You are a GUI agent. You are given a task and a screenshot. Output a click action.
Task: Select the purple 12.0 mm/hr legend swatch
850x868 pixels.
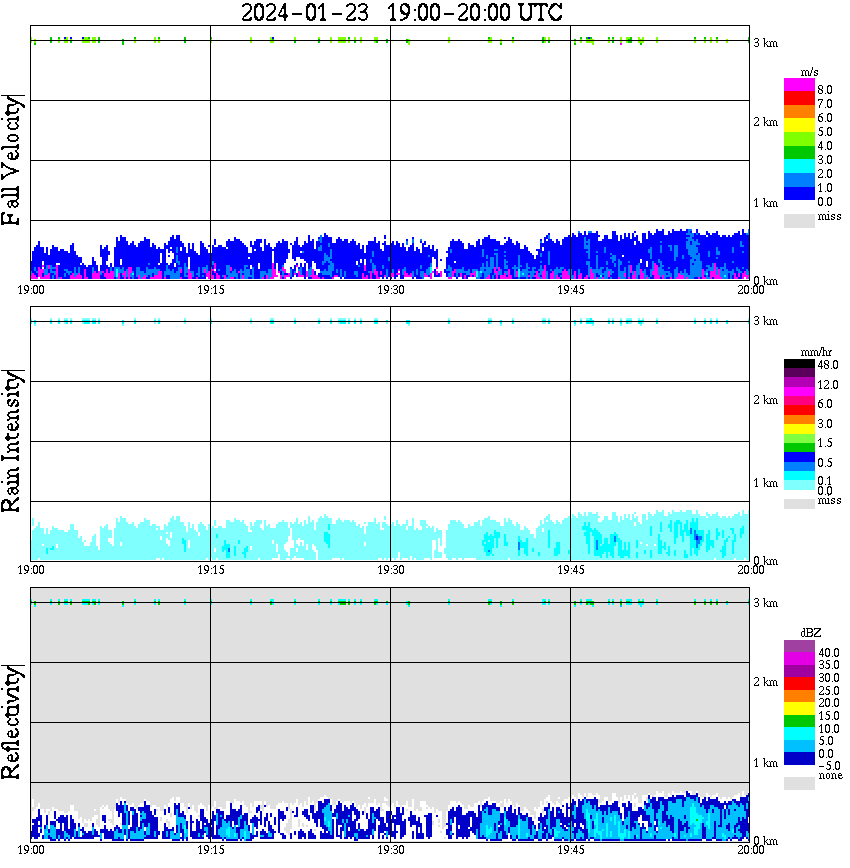799,383
